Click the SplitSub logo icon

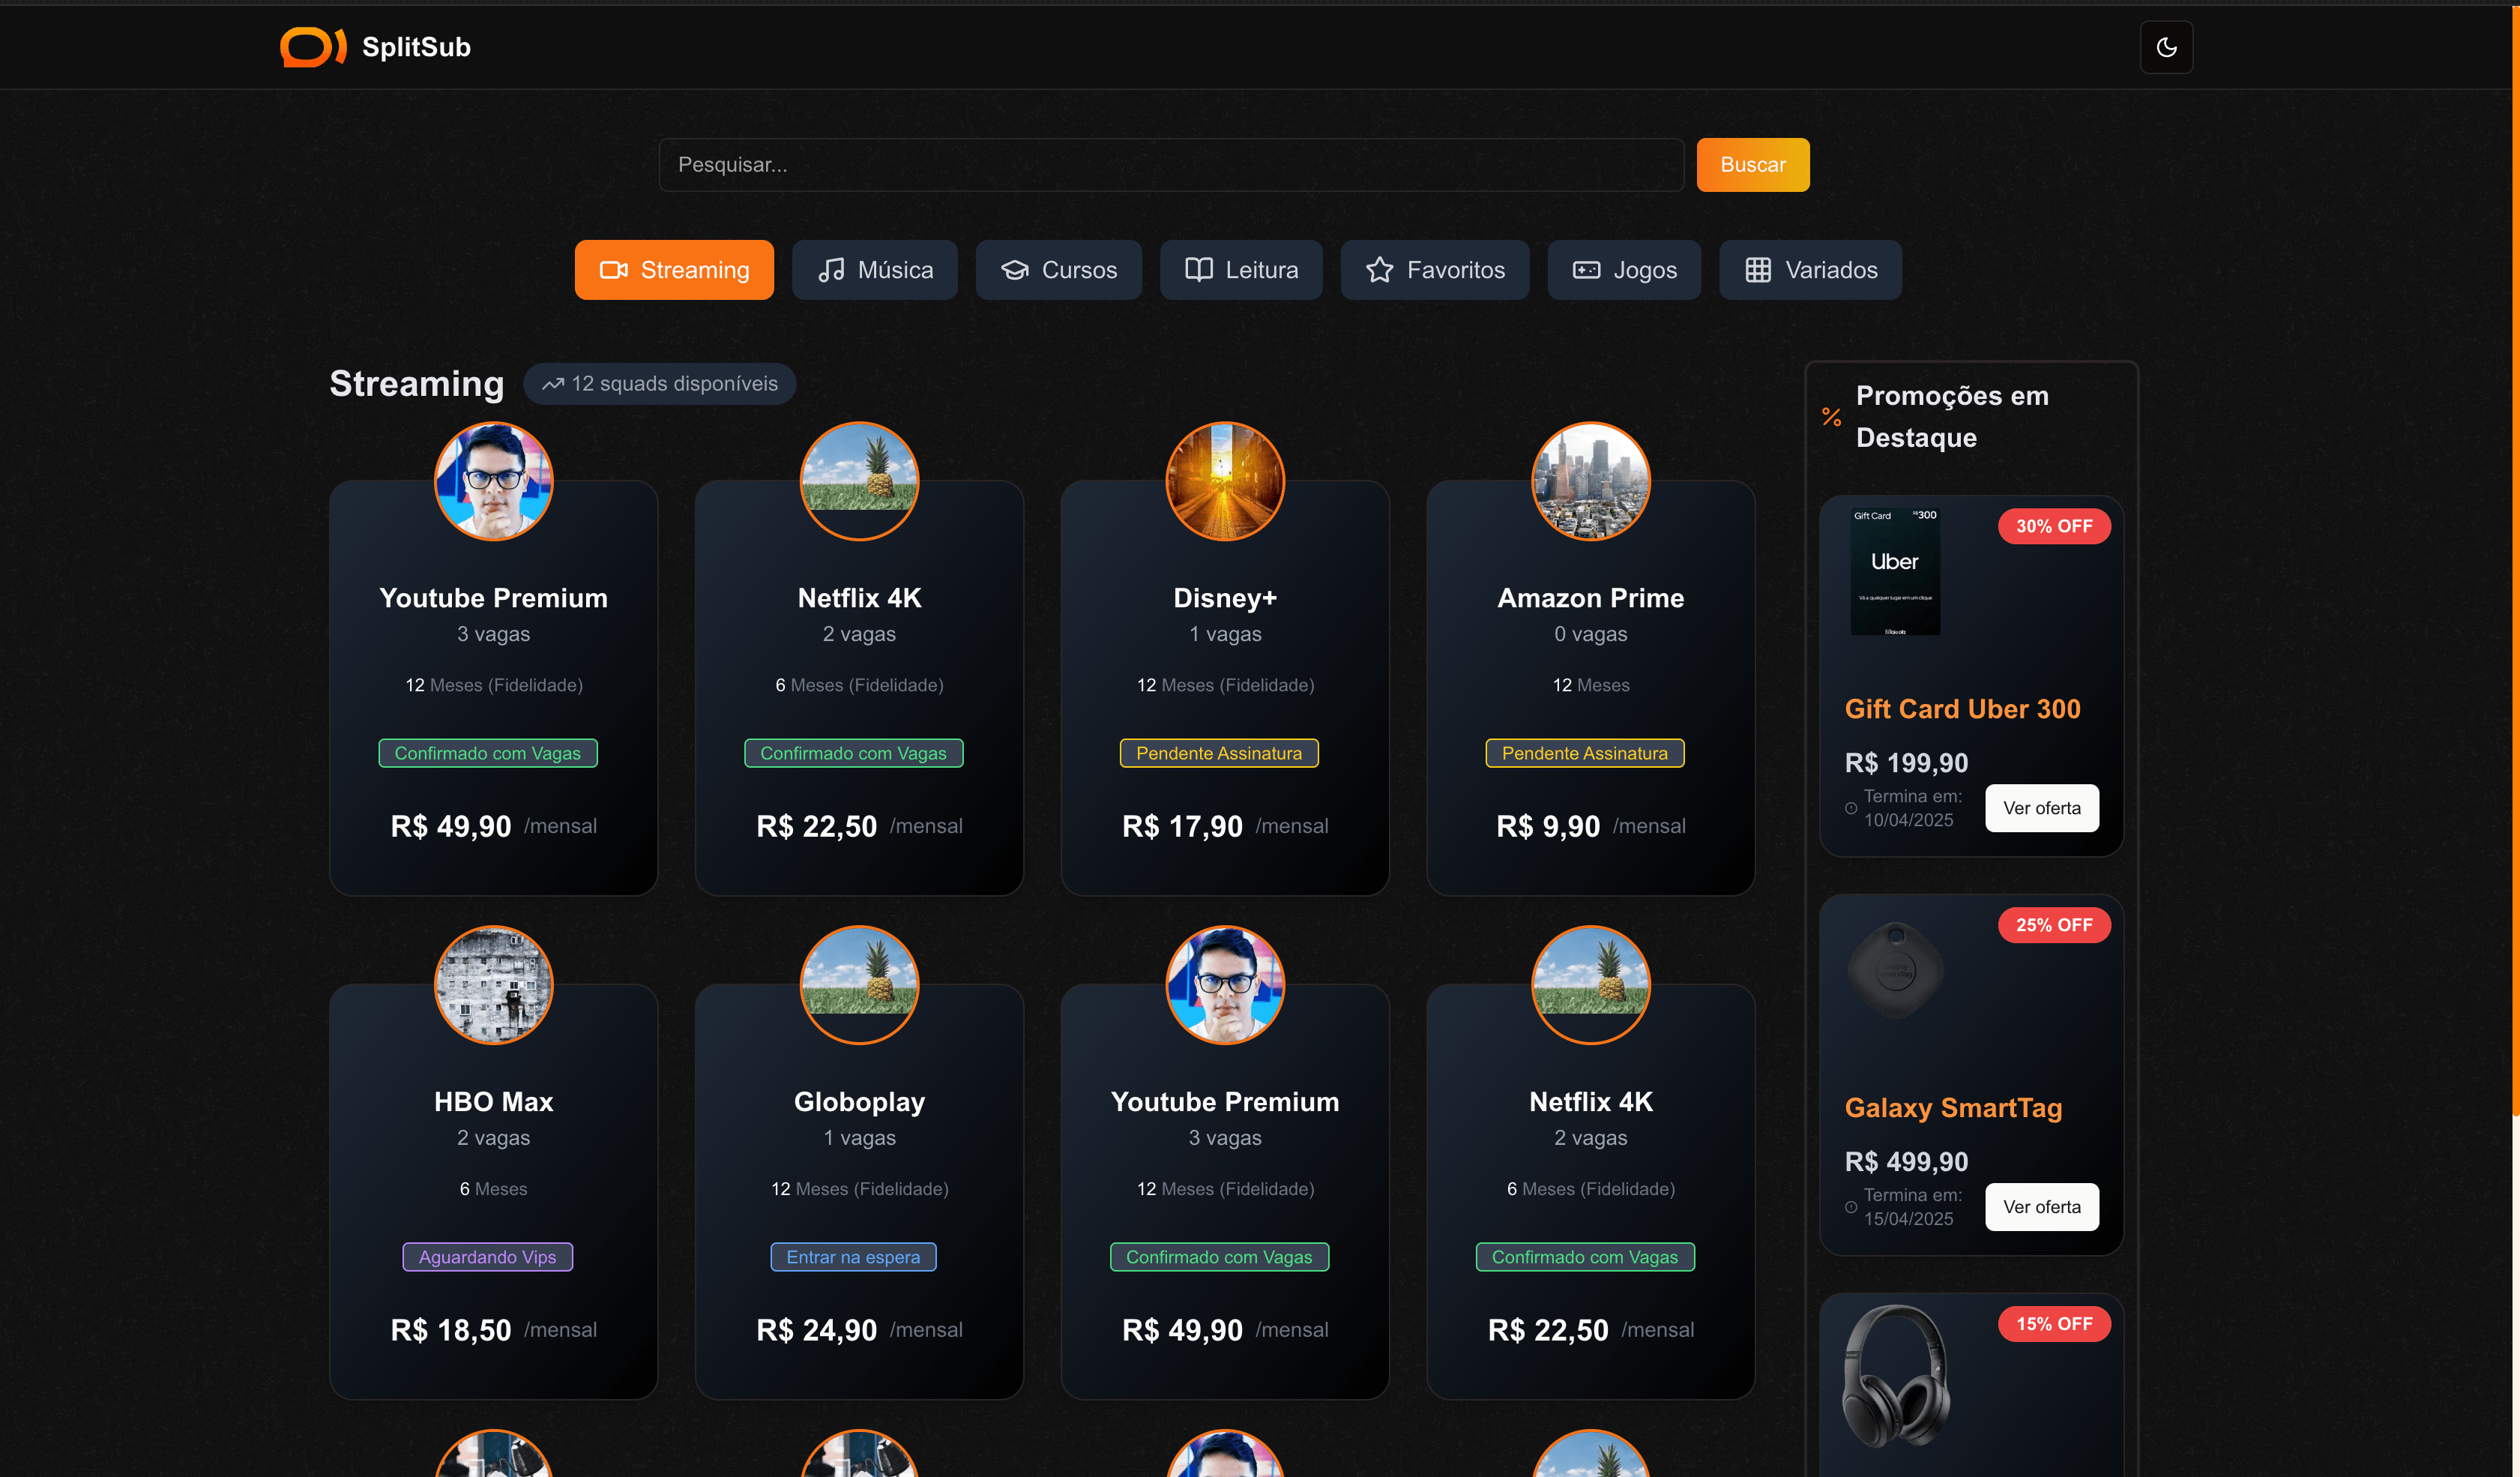tap(312, 47)
